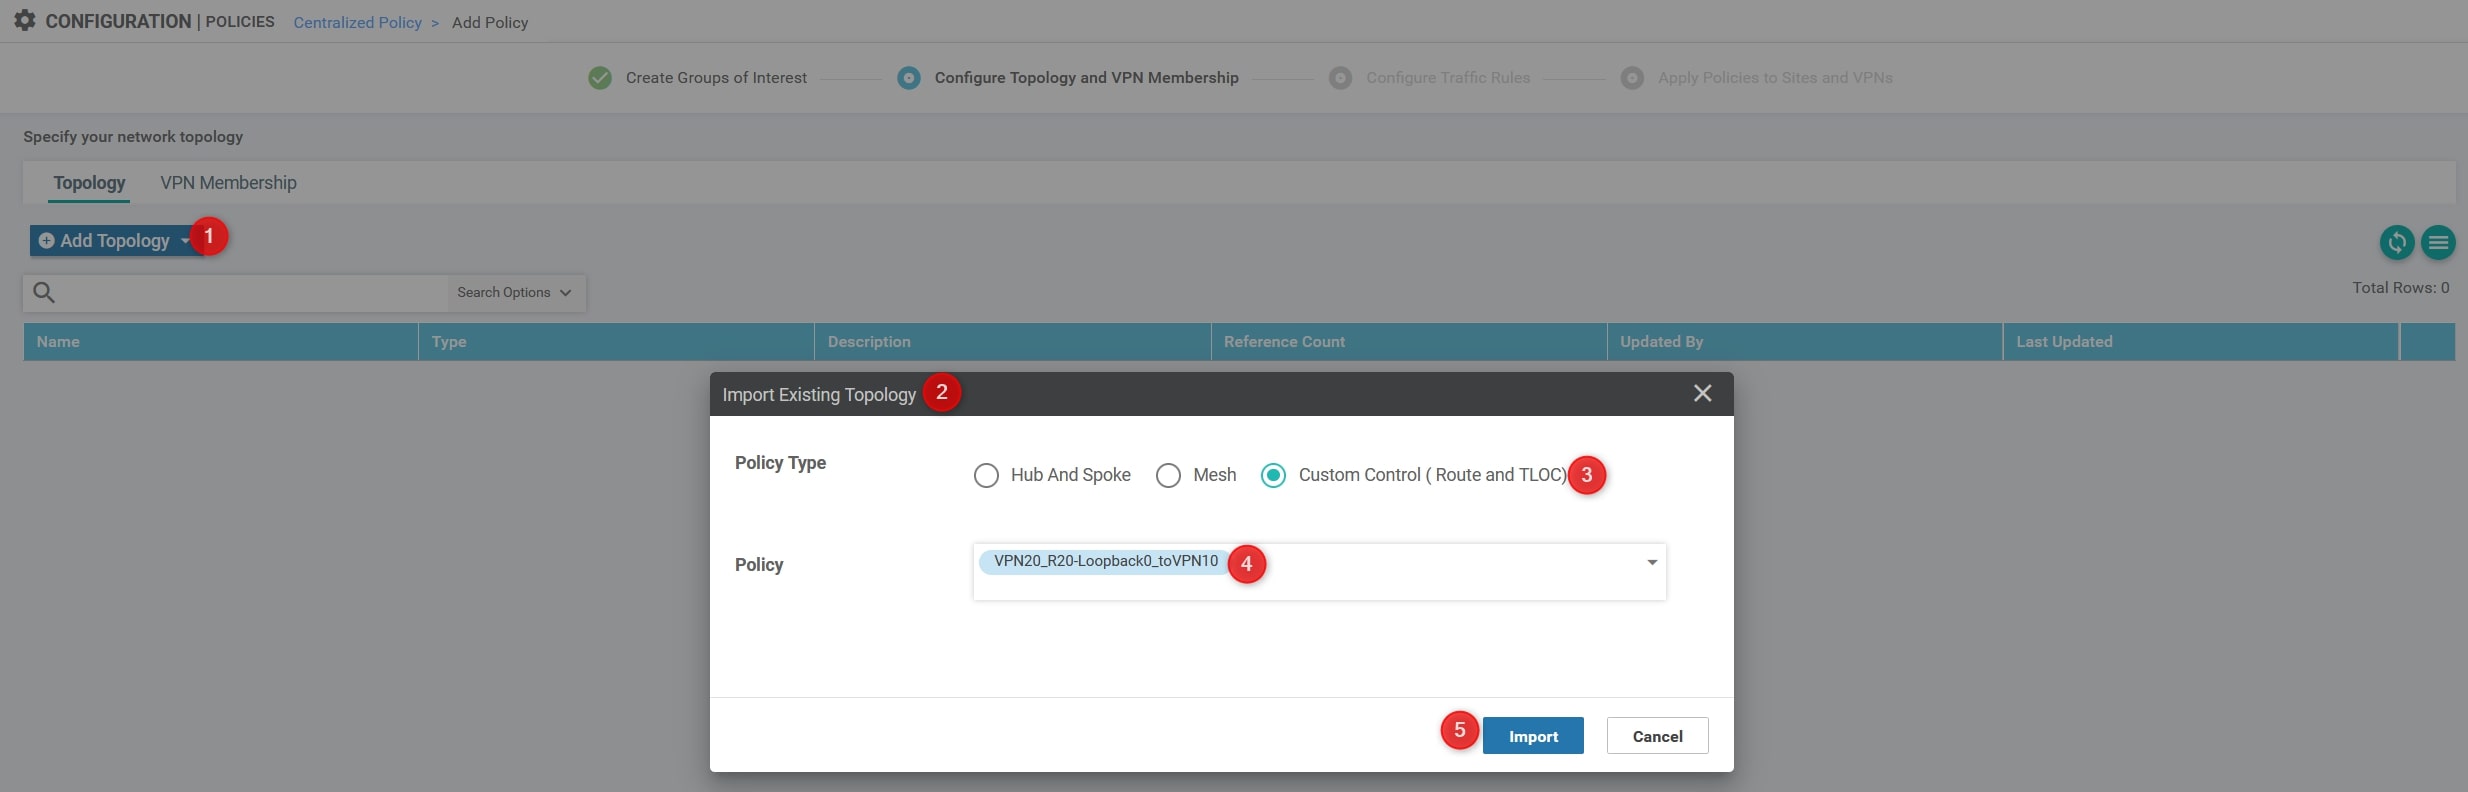Click the configuration gear icon
Image resolution: width=2468 pixels, height=792 pixels.
point(25,21)
